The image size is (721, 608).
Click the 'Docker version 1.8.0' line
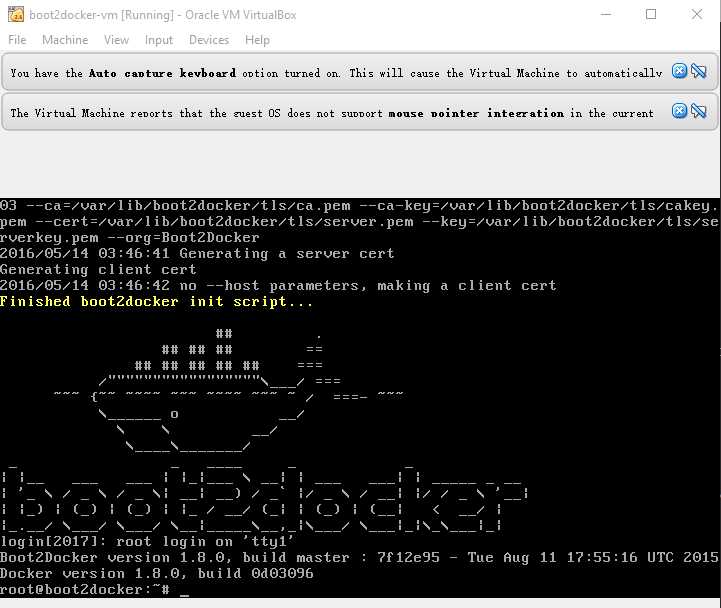point(157,574)
